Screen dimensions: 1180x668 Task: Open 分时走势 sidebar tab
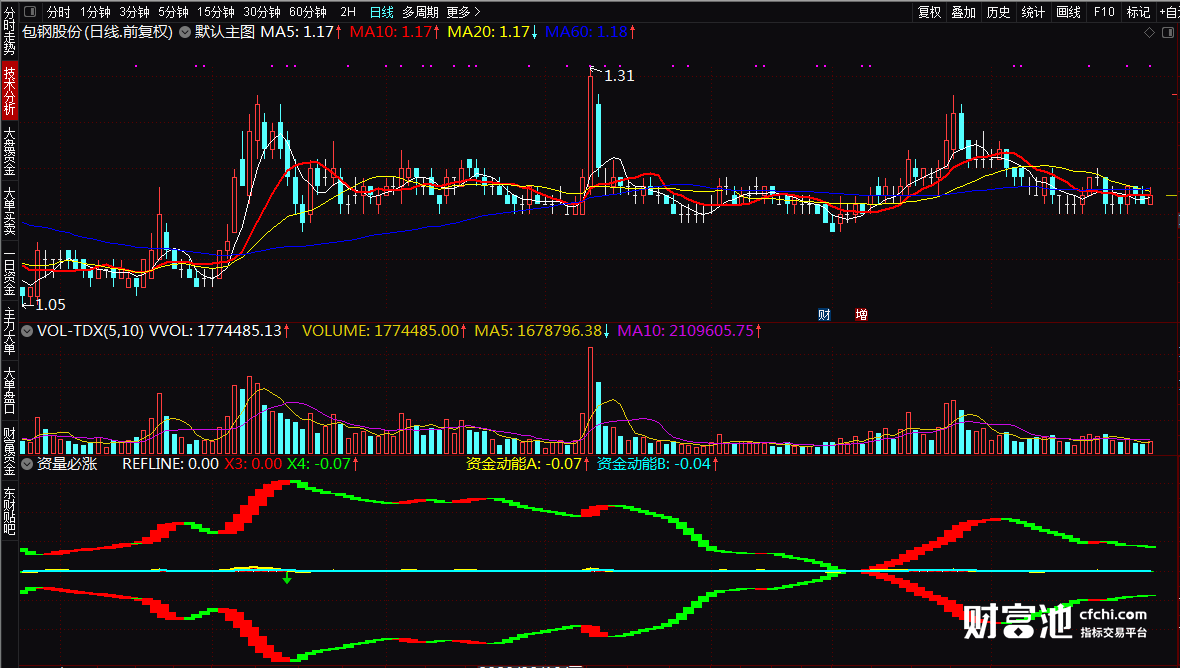coord(9,32)
